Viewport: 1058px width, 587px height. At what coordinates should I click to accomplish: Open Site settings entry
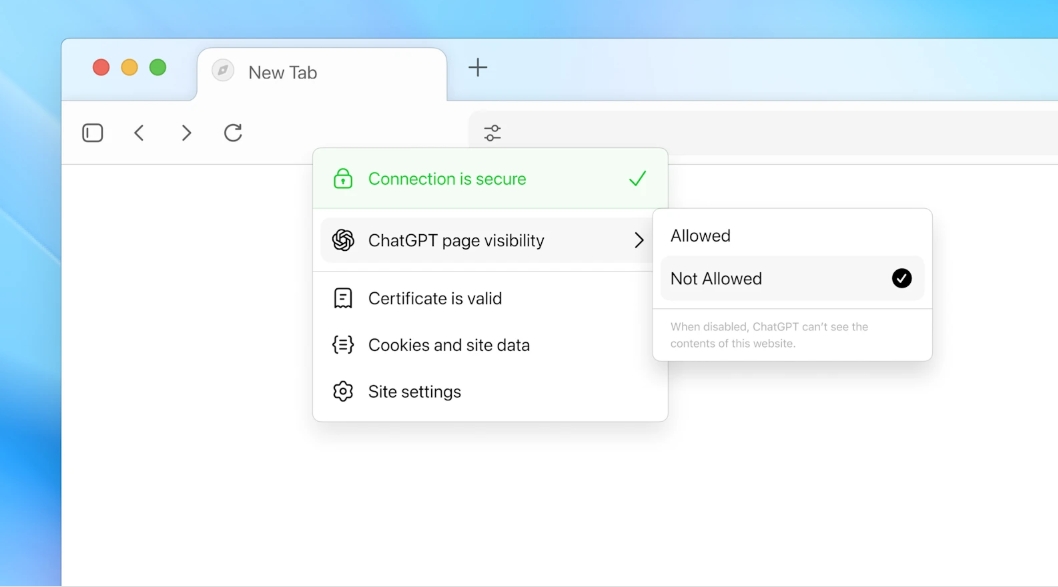click(491, 391)
